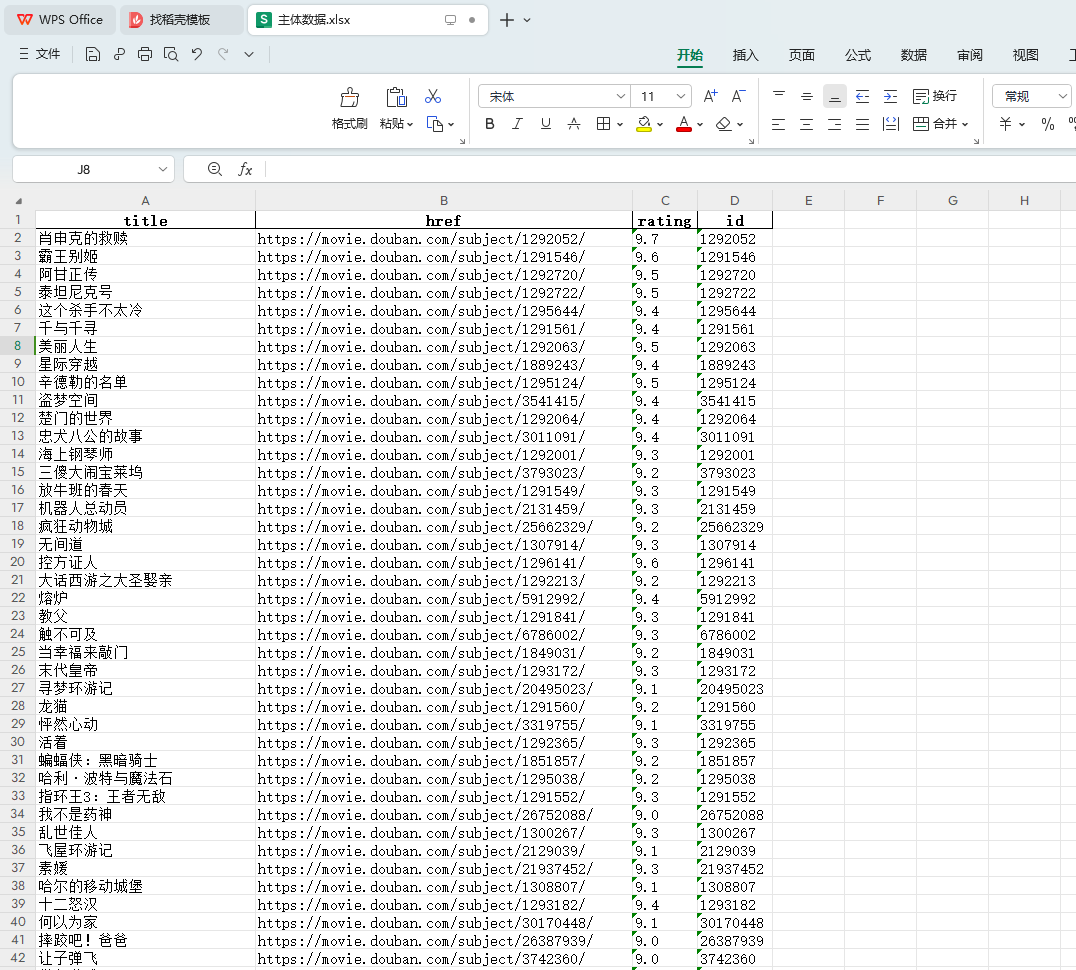The height and width of the screenshot is (970, 1076).
Task: Click the Percent style icon
Action: click(1047, 124)
